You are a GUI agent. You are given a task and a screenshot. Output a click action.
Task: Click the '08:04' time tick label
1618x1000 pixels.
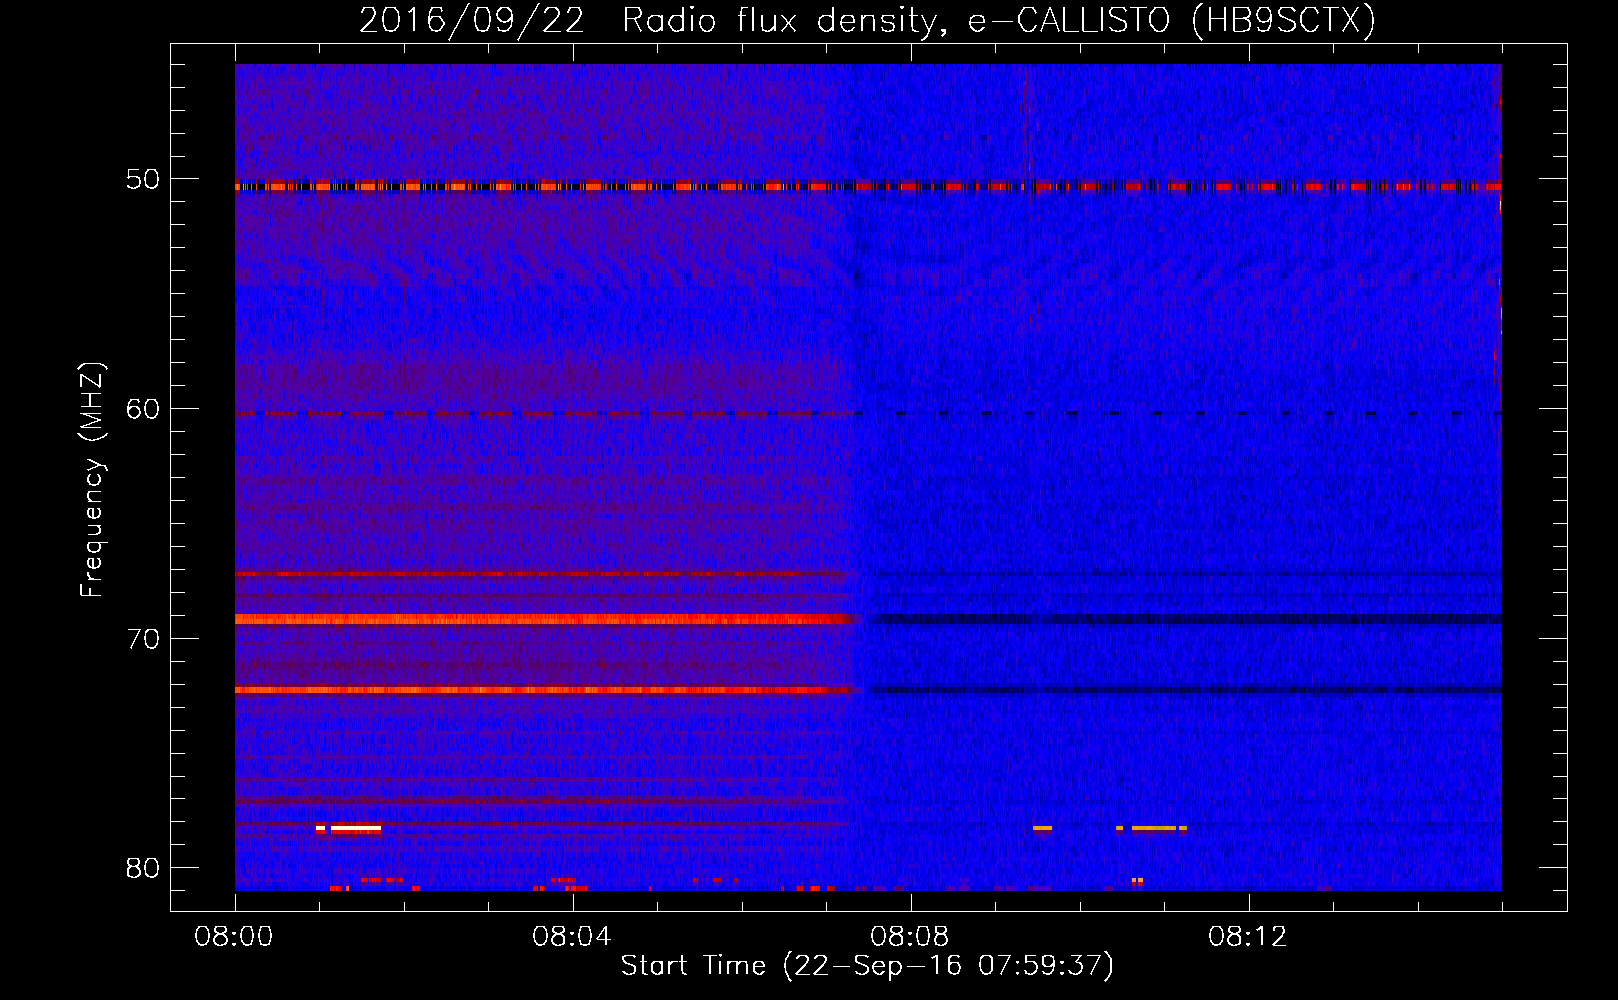coord(571,937)
